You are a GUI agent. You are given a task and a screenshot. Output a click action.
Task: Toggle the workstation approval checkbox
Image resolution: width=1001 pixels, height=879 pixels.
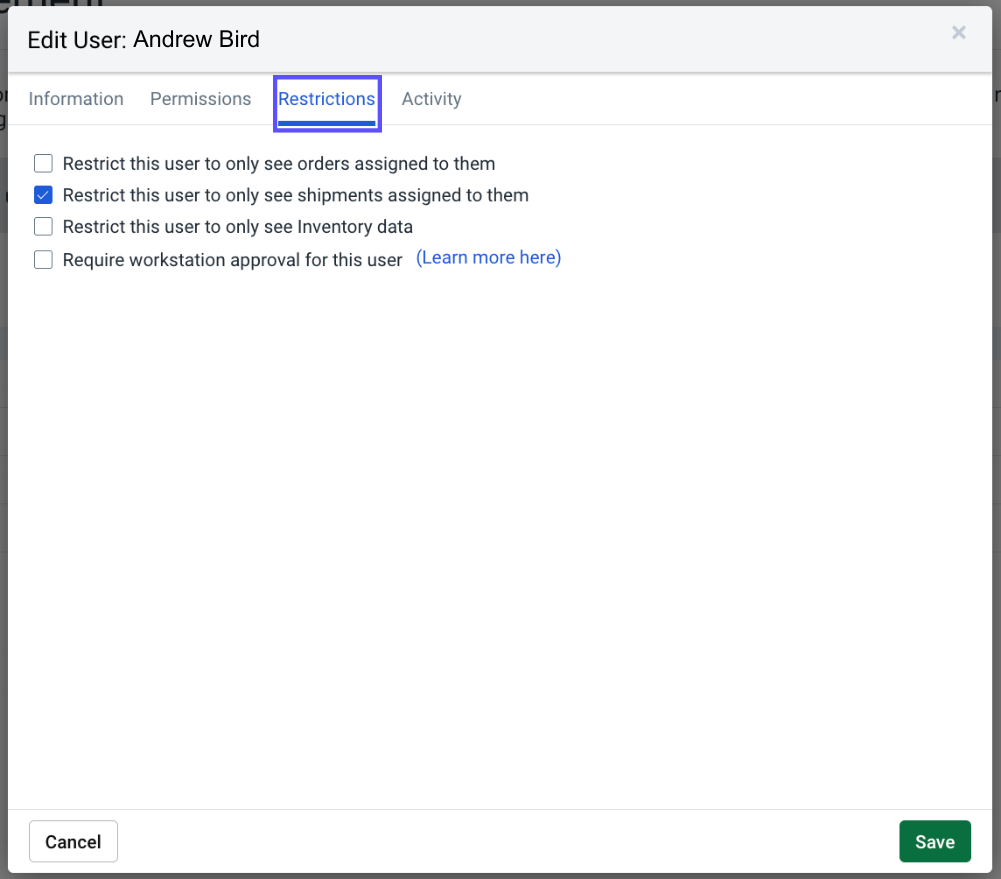tap(43, 259)
